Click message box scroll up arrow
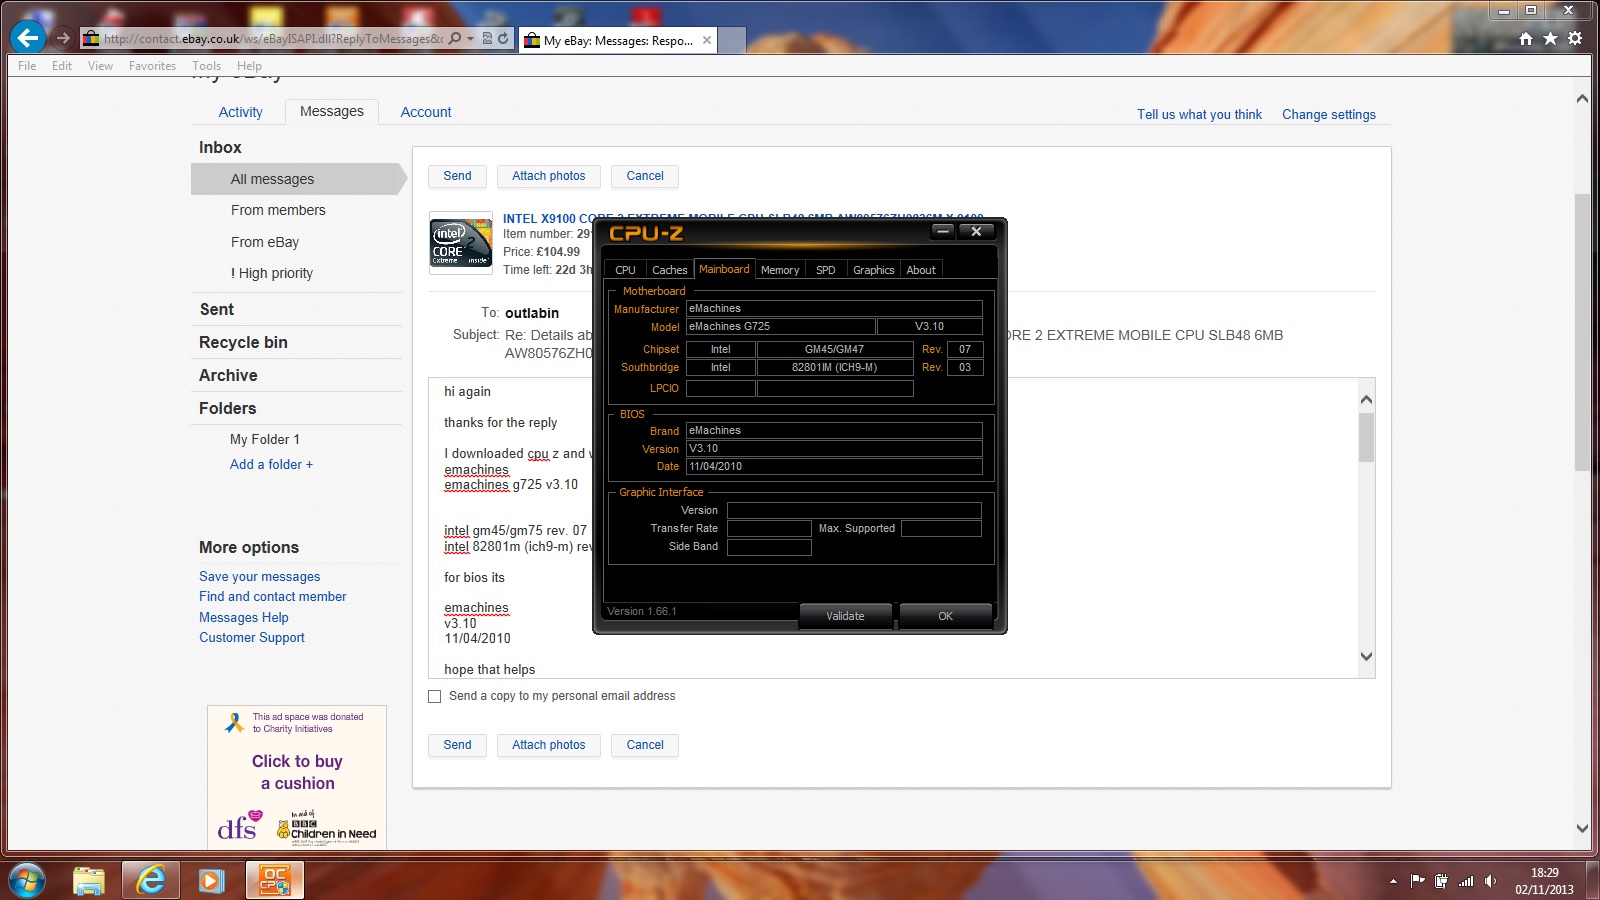This screenshot has width=1600, height=900. click(1367, 399)
